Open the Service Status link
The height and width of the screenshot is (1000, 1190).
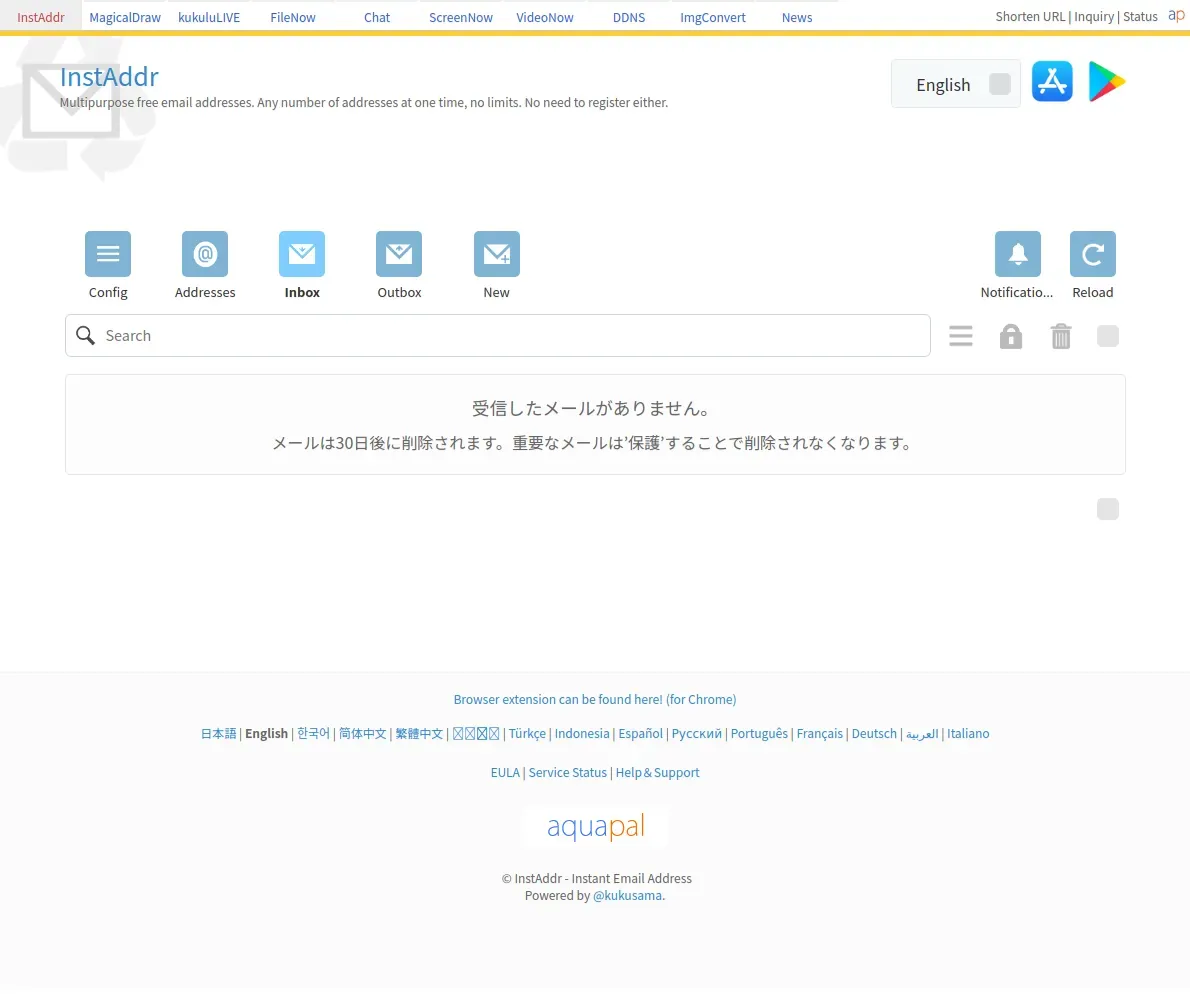[x=568, y=772]
